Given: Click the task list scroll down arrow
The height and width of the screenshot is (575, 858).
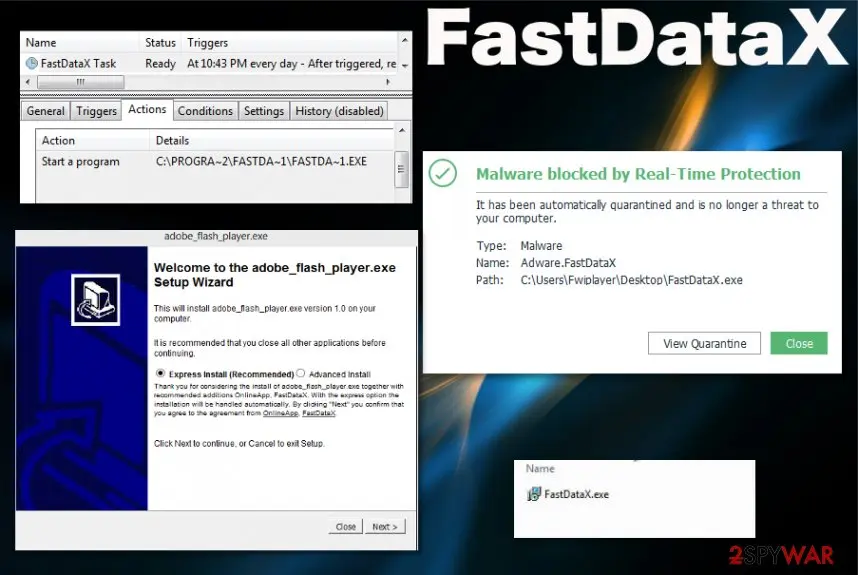Looking at the screenshot, I should [x=404, y=66].
